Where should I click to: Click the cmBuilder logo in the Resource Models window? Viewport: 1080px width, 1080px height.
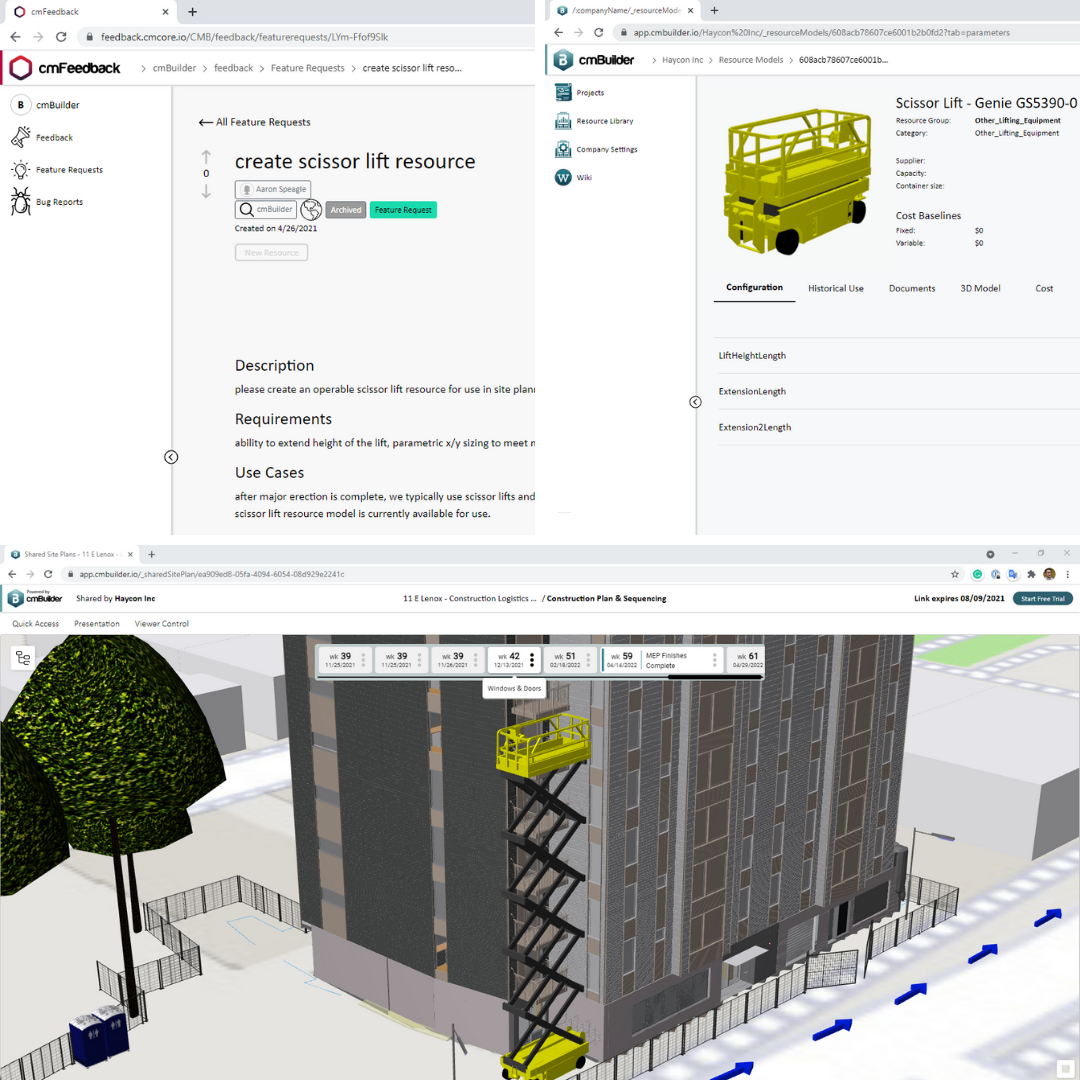[x=593, y=60]
